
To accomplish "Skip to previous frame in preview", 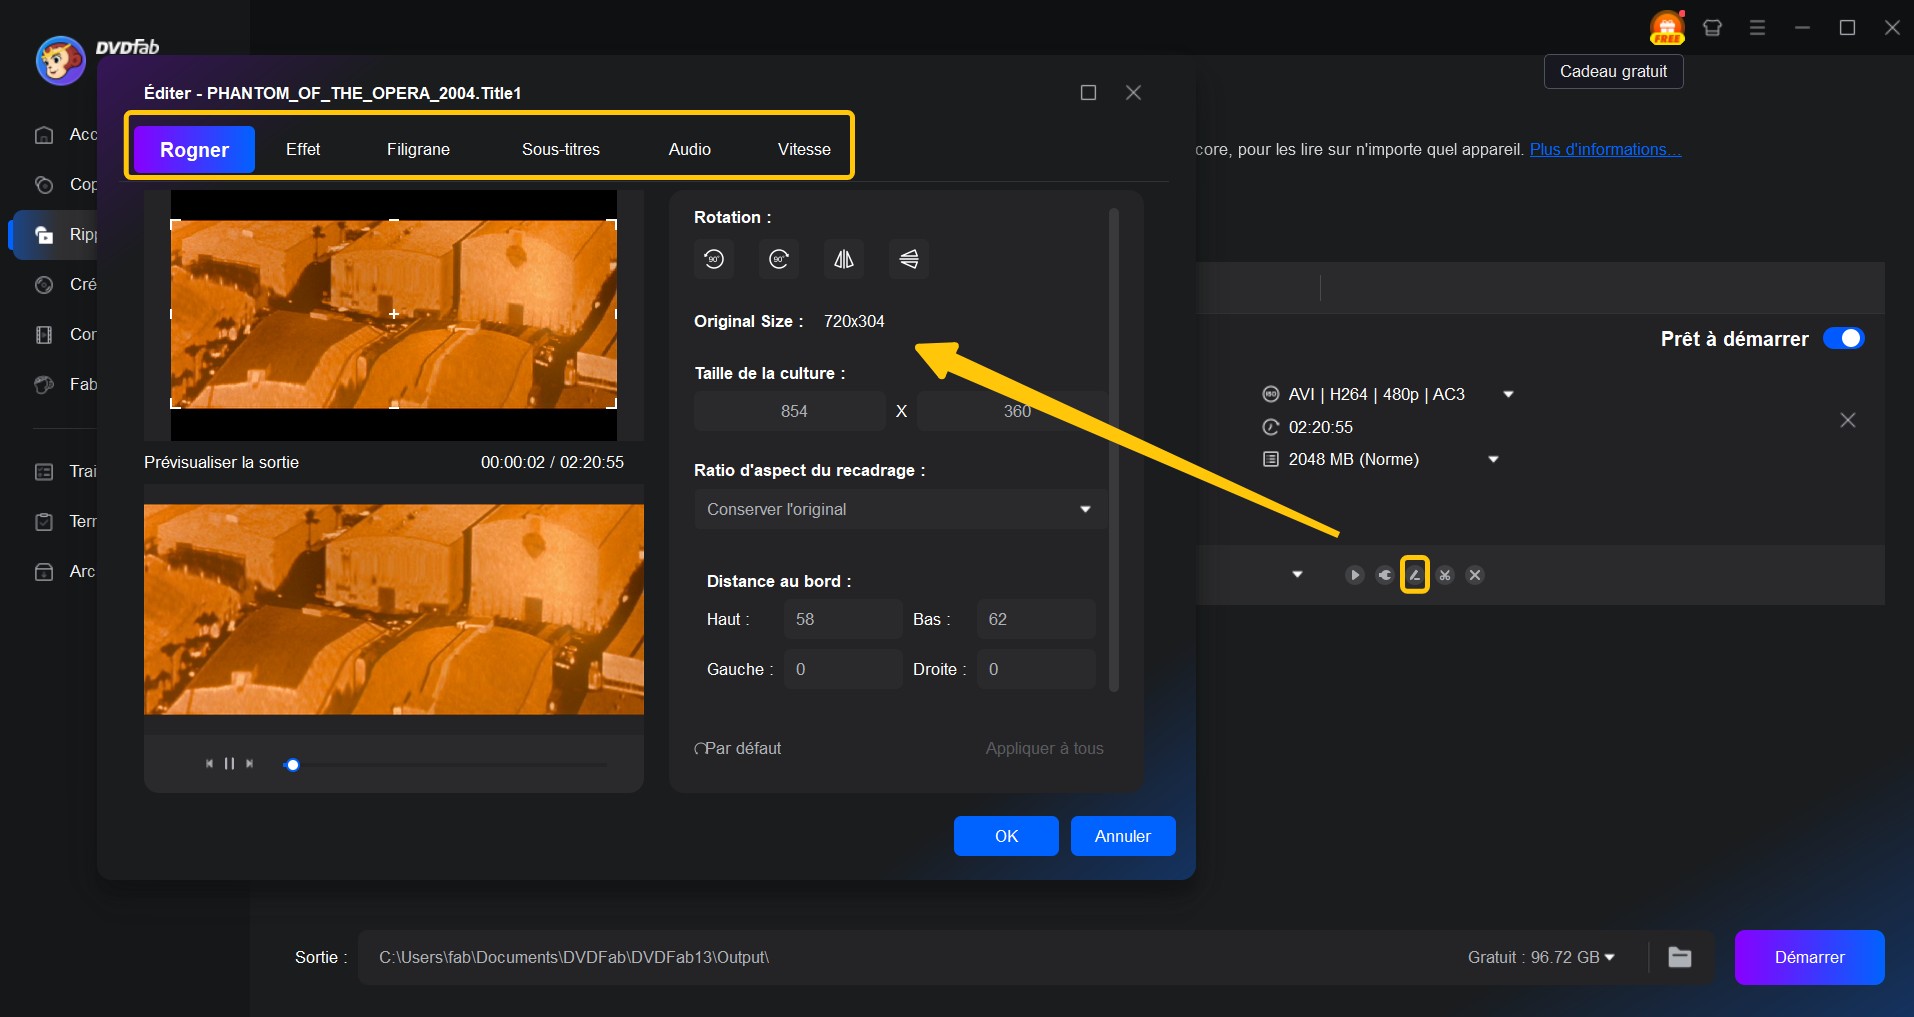I will (x=209, y=763).
